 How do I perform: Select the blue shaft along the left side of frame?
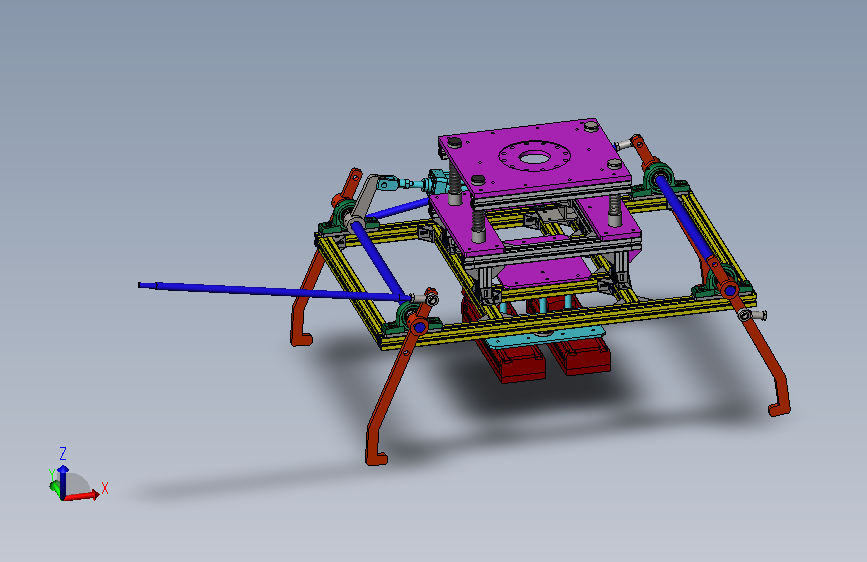point(379,259)
